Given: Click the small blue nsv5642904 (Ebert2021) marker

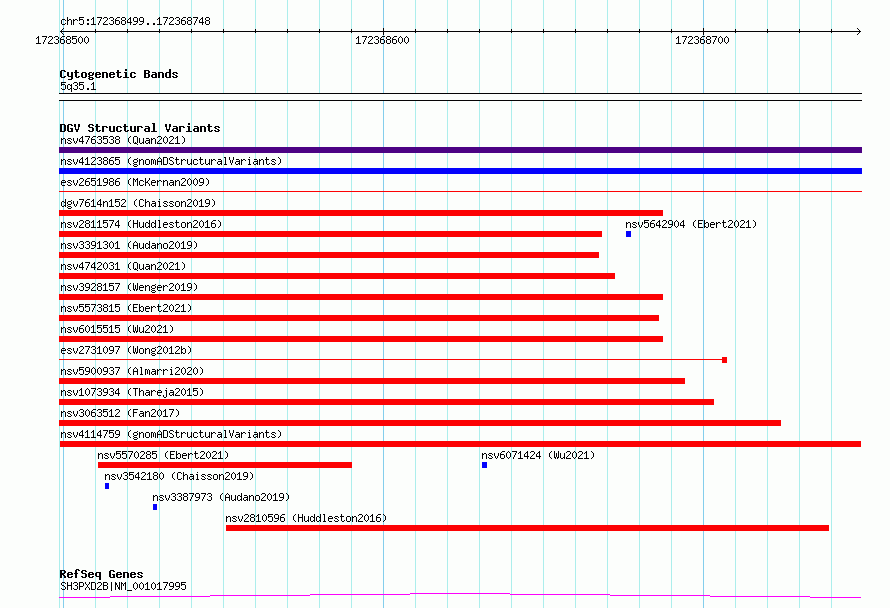Looking at the screenshot, I should 628,234.
